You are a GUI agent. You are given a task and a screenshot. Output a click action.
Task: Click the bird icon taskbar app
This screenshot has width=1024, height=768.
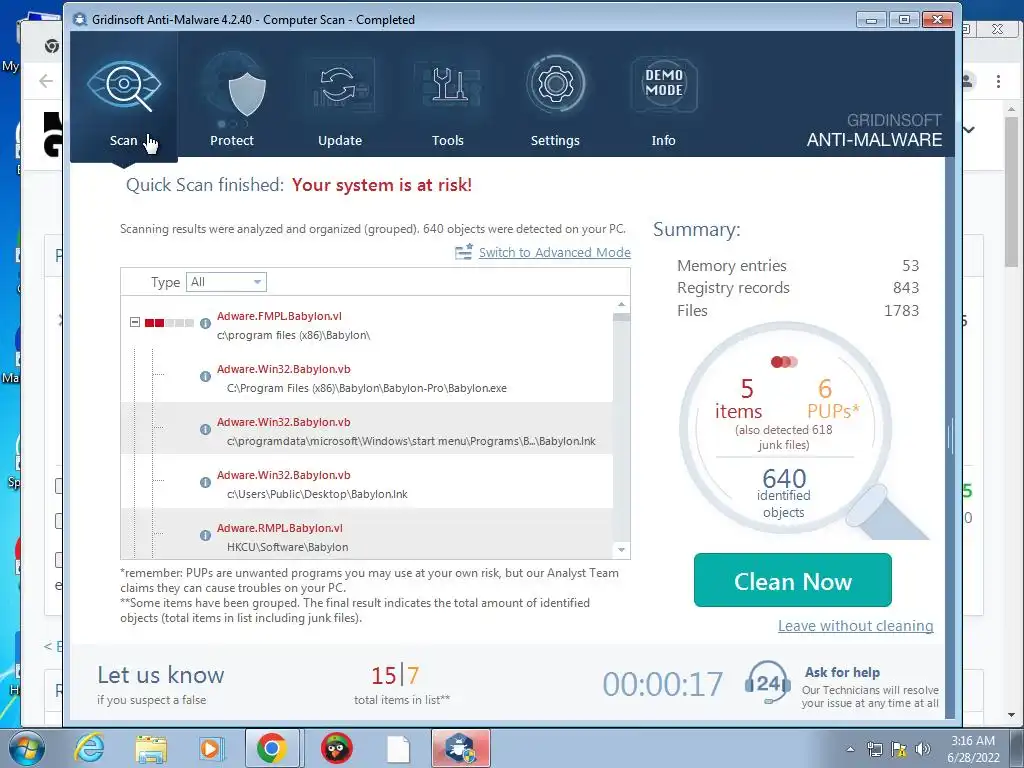point(336,748)
